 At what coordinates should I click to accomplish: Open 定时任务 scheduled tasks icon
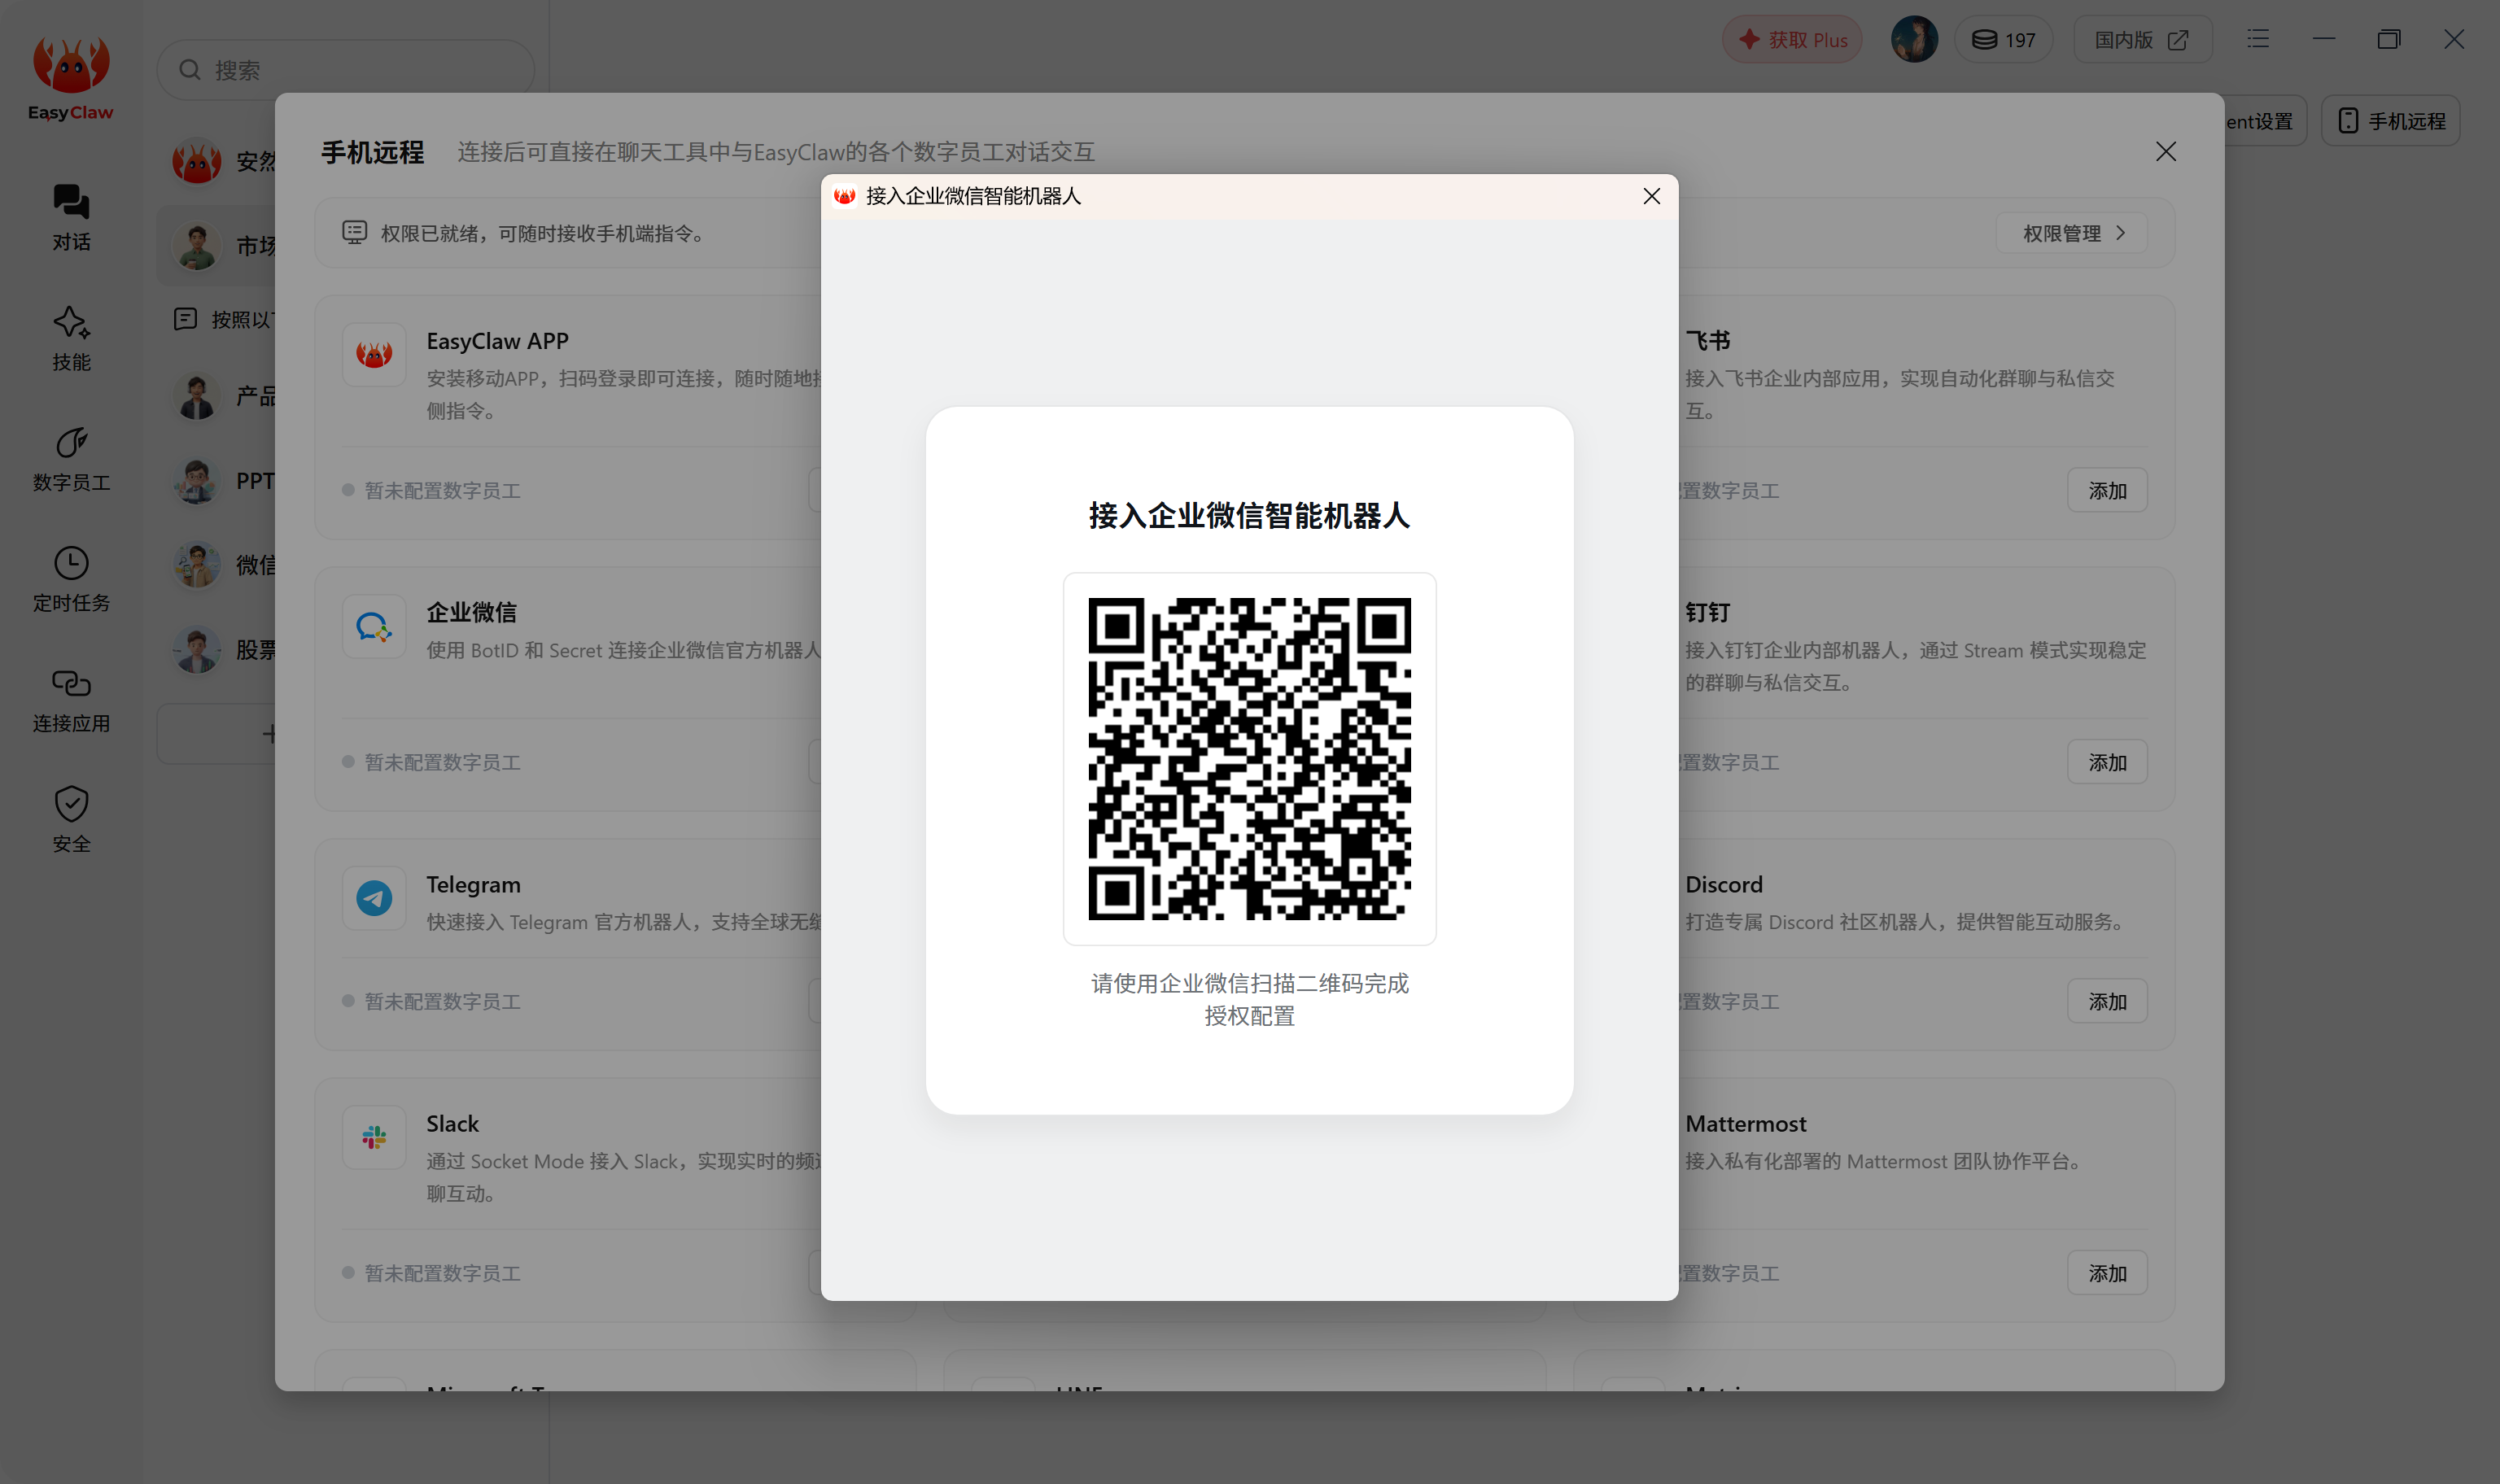click(71, 579)
